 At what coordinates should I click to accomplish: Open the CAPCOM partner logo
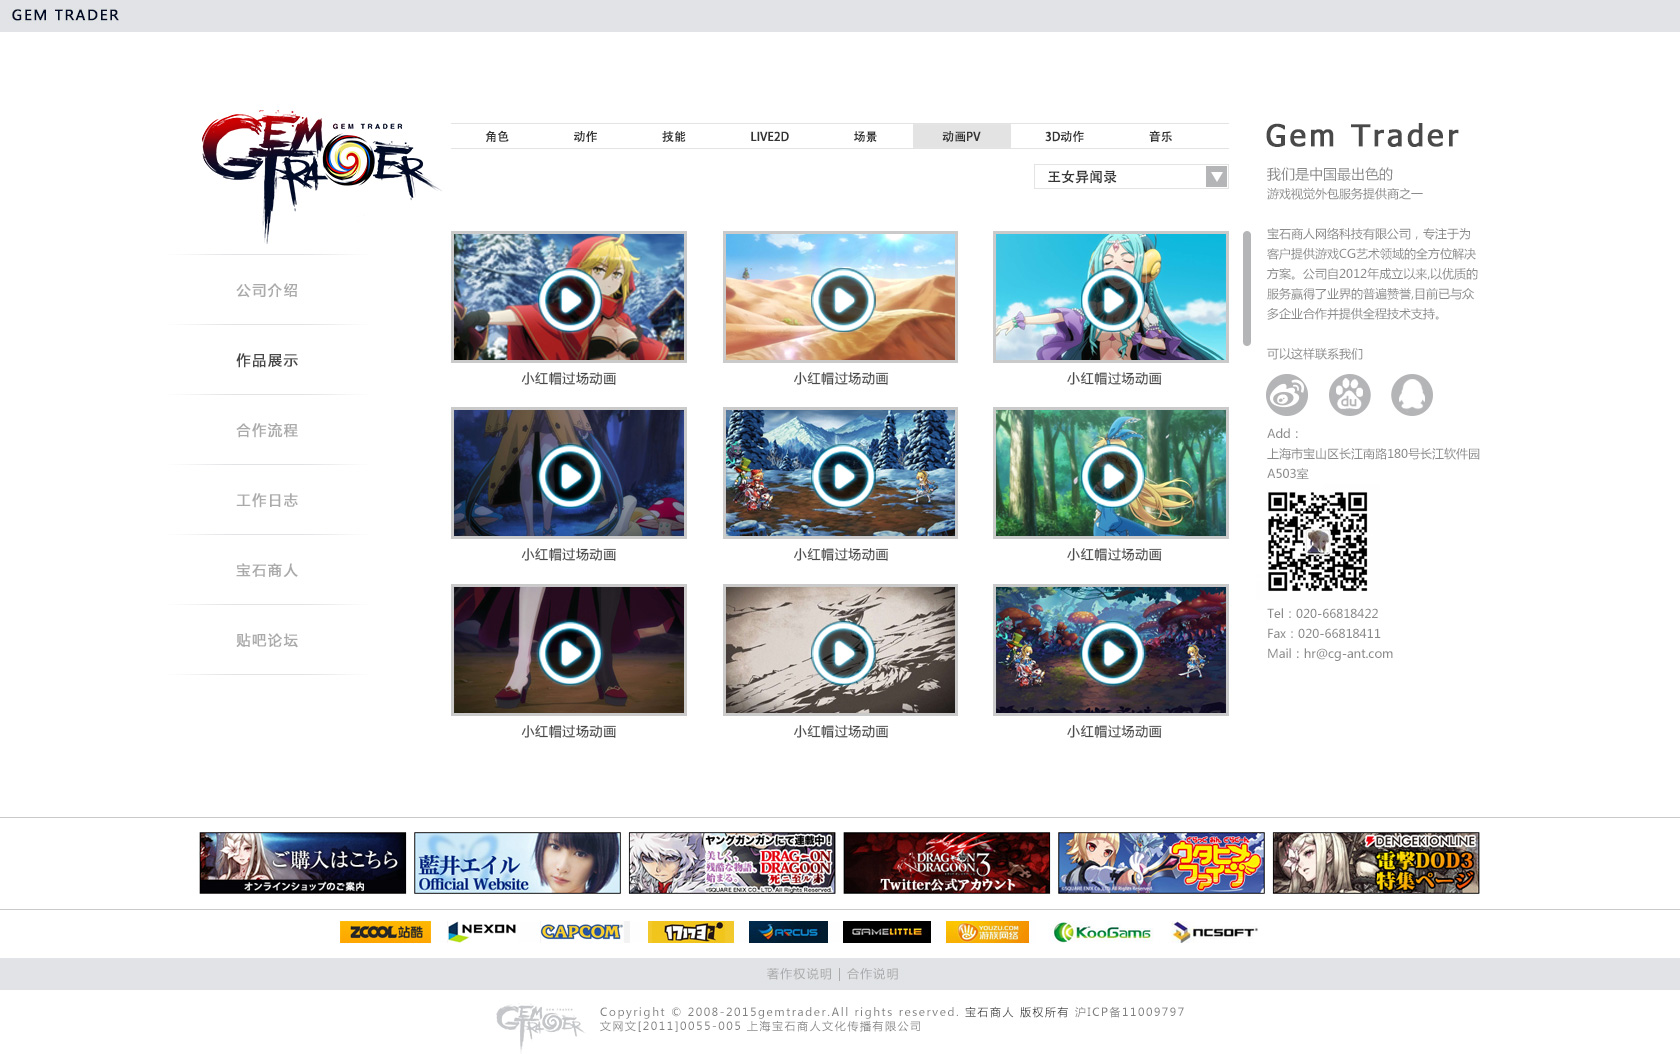point(581,932)
